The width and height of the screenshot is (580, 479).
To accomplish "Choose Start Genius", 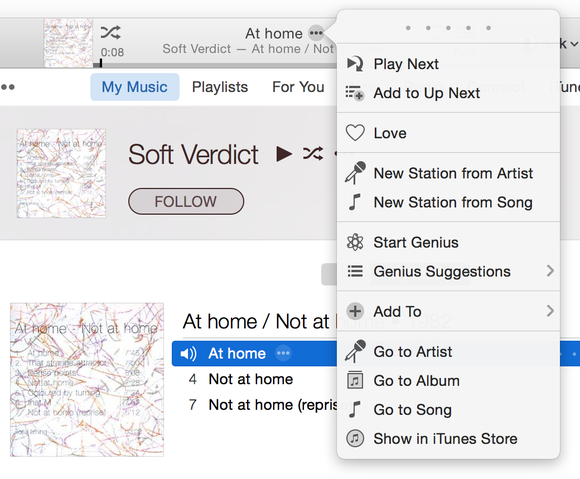I will (448, 243).
